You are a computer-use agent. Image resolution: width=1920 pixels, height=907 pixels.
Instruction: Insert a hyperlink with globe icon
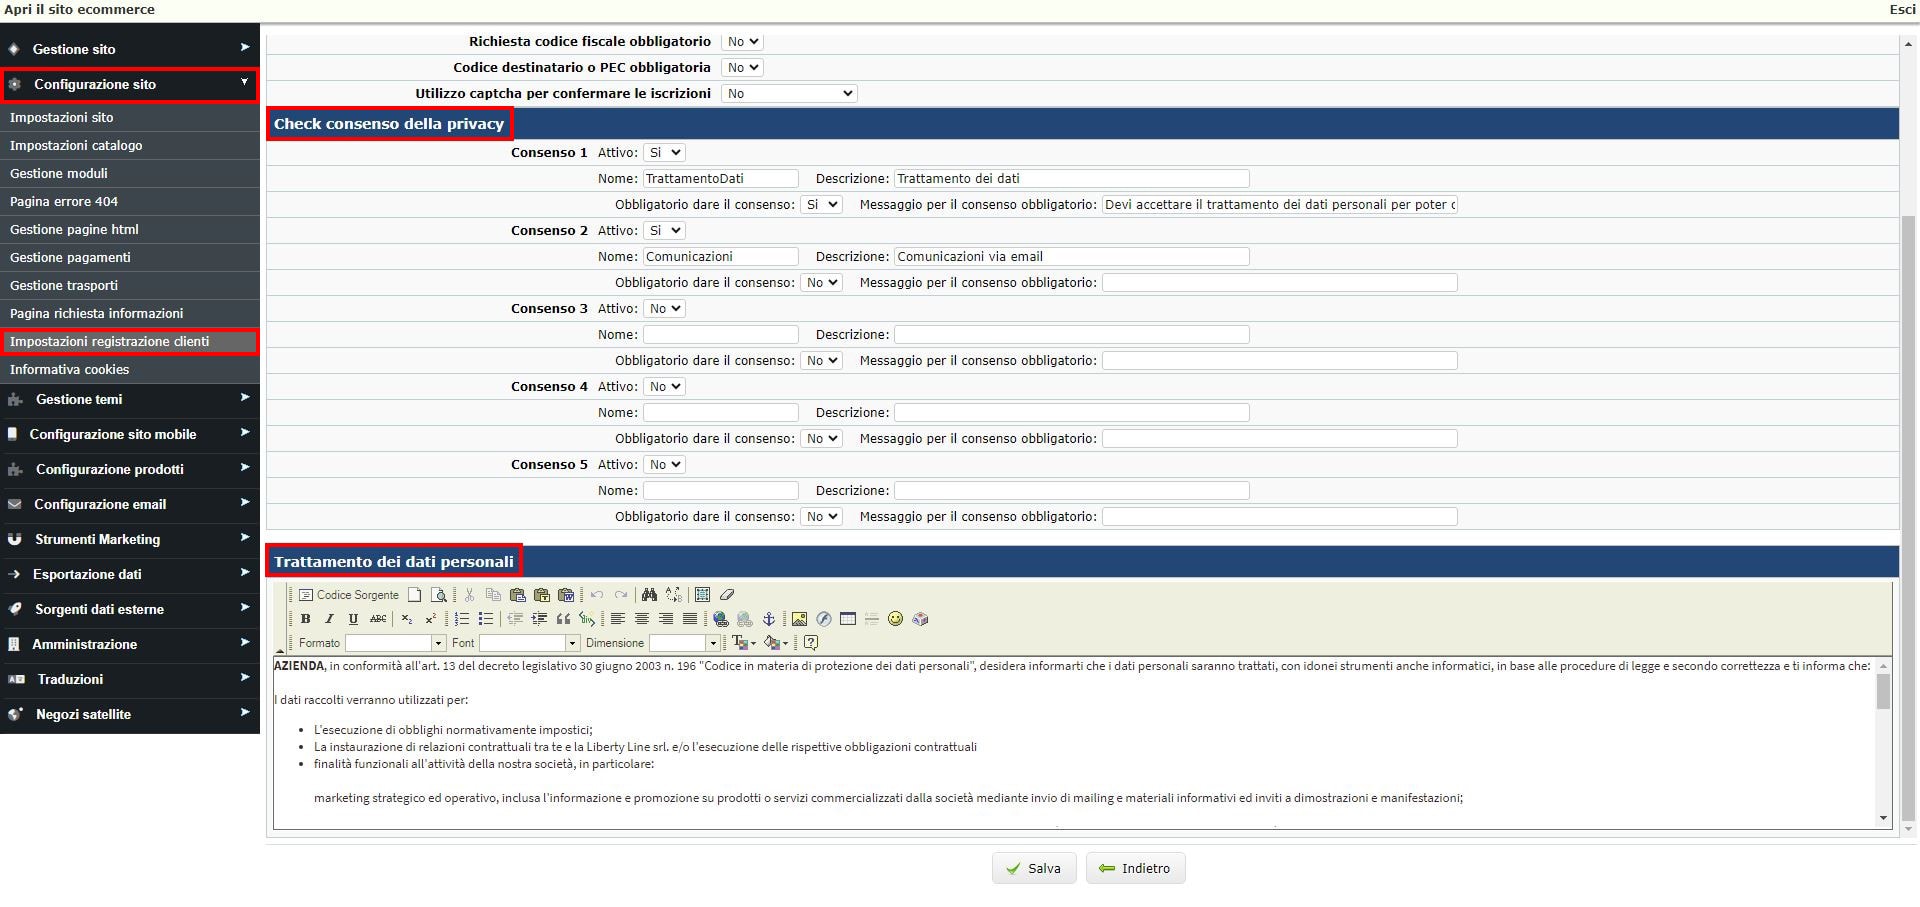pyautogui.click(x=720, y=619)
